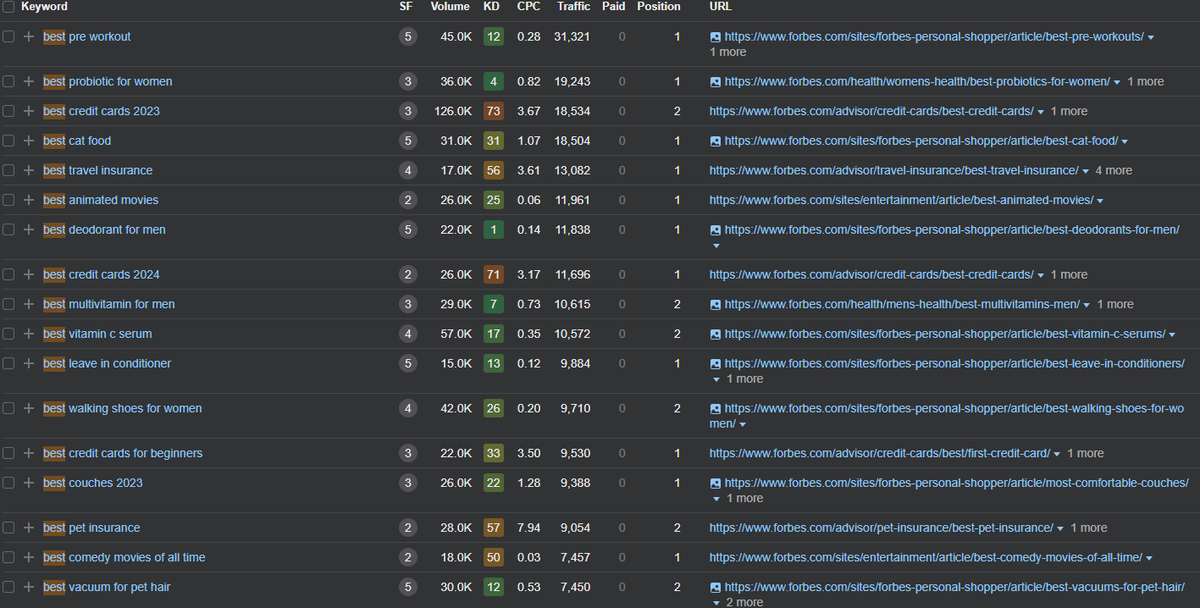Click the SF badge '5' for 'best pre workout'
Screen dimensions: 1200x608
click(407, 37)
